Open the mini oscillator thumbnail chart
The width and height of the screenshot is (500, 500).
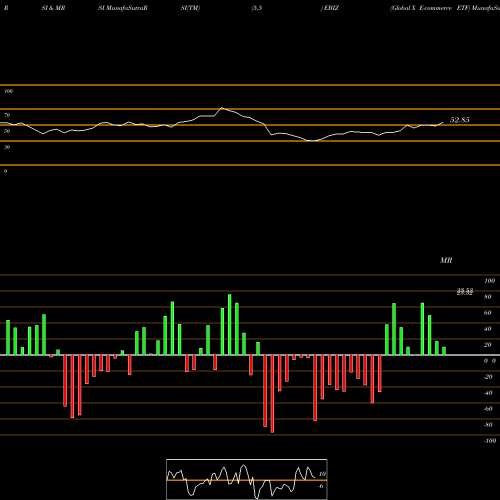point(247,479)
